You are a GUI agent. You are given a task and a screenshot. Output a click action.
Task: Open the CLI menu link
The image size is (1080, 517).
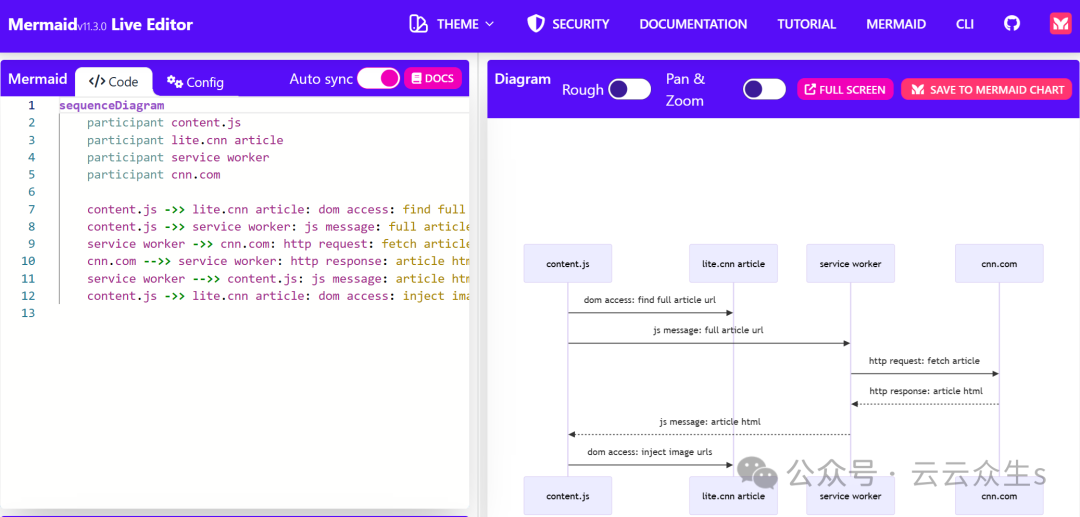pos(964,24)
